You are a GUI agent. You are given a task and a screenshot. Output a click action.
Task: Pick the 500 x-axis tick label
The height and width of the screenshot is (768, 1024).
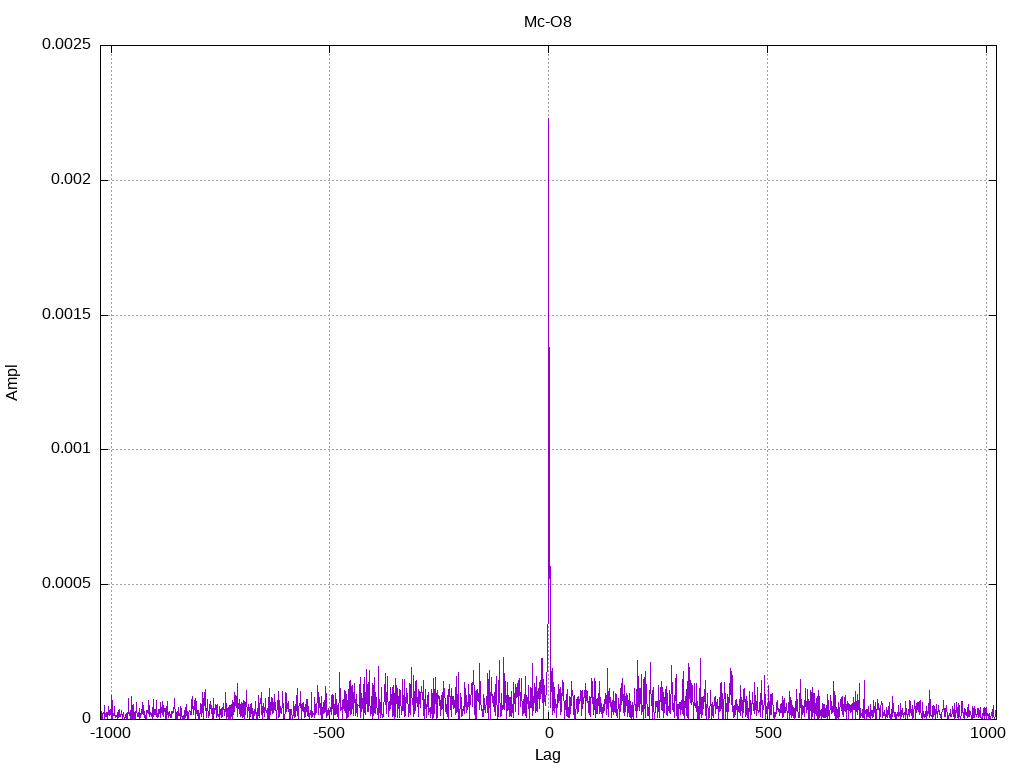[767, 734]
